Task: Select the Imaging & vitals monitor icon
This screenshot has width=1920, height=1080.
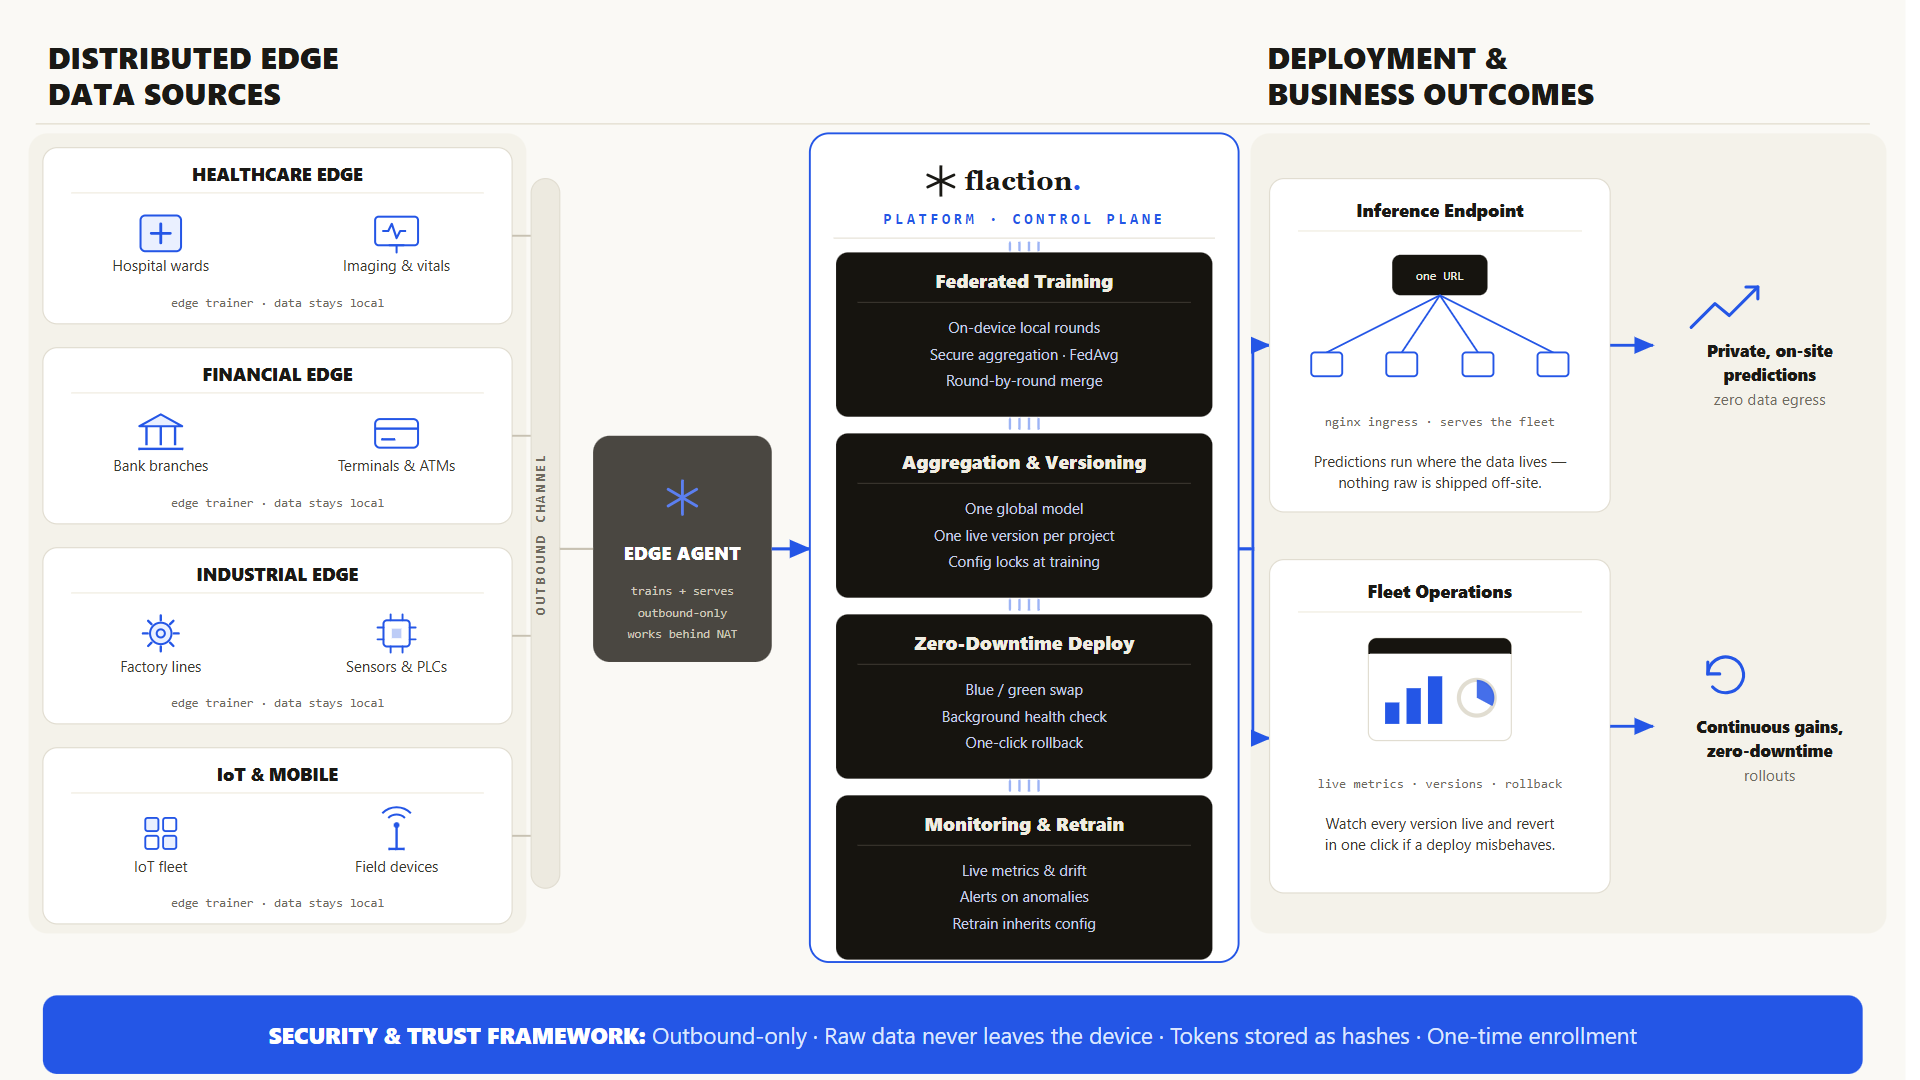Action: point(396,233)
